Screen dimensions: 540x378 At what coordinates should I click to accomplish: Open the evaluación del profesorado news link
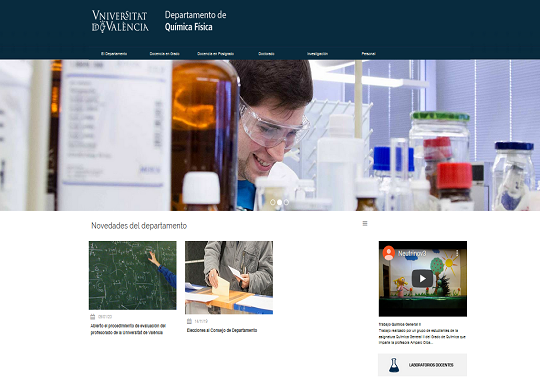pyautogui.click(x=128, y=329)
